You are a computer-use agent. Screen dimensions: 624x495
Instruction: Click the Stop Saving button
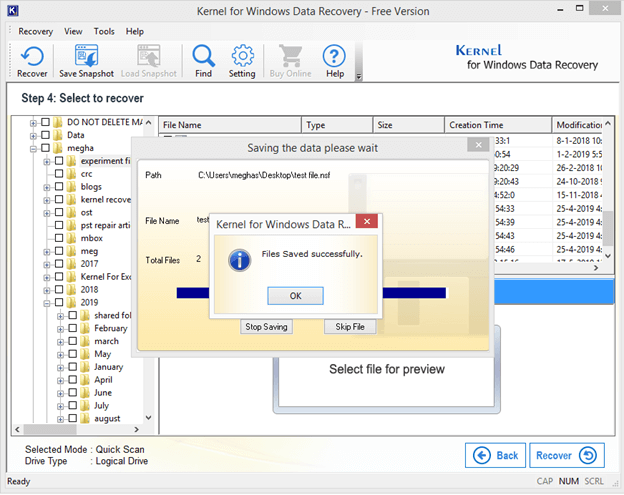[266, 327]
